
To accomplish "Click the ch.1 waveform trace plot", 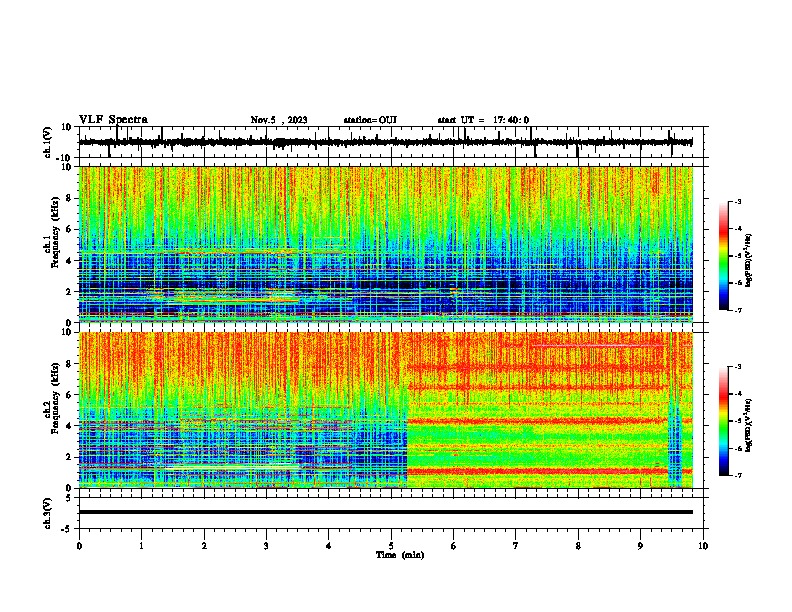I will pyautogui.click(x=386, y=142).
